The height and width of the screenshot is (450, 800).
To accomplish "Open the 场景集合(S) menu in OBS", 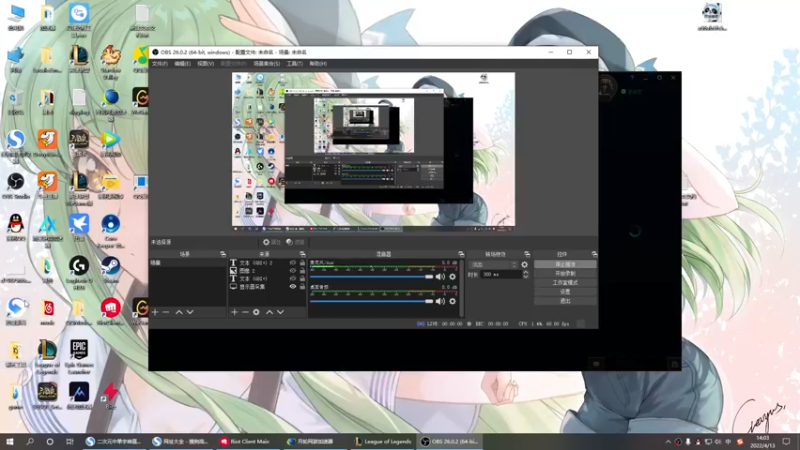I will (266, 64).
